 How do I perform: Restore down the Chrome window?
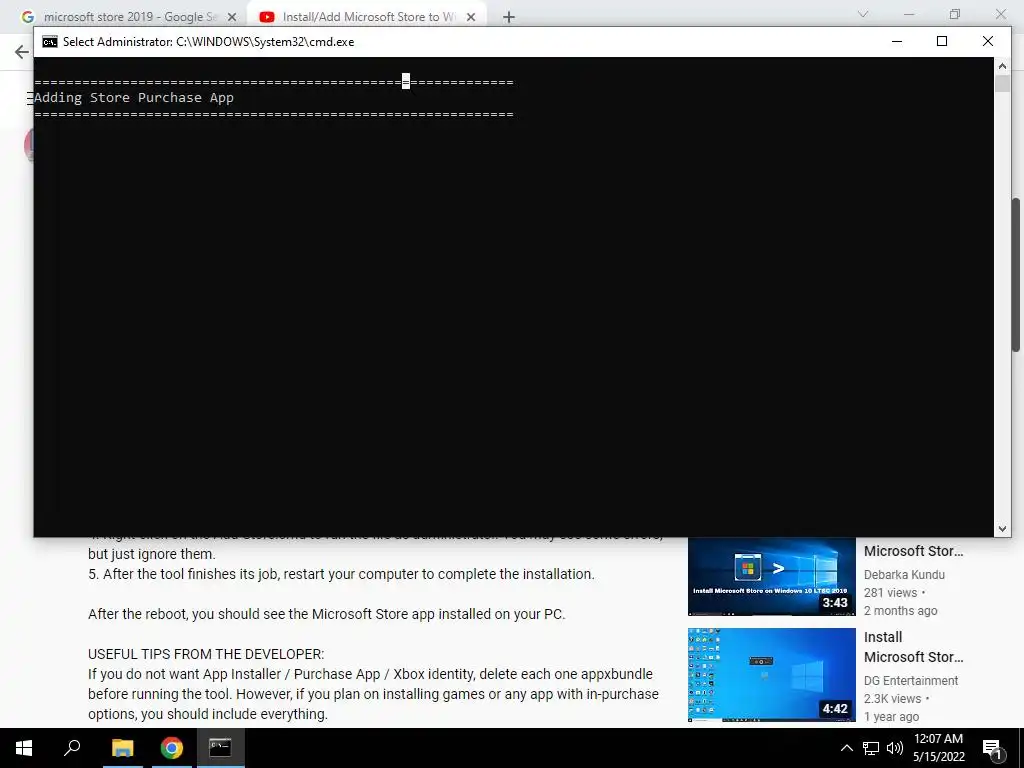[x=955, y=14]
